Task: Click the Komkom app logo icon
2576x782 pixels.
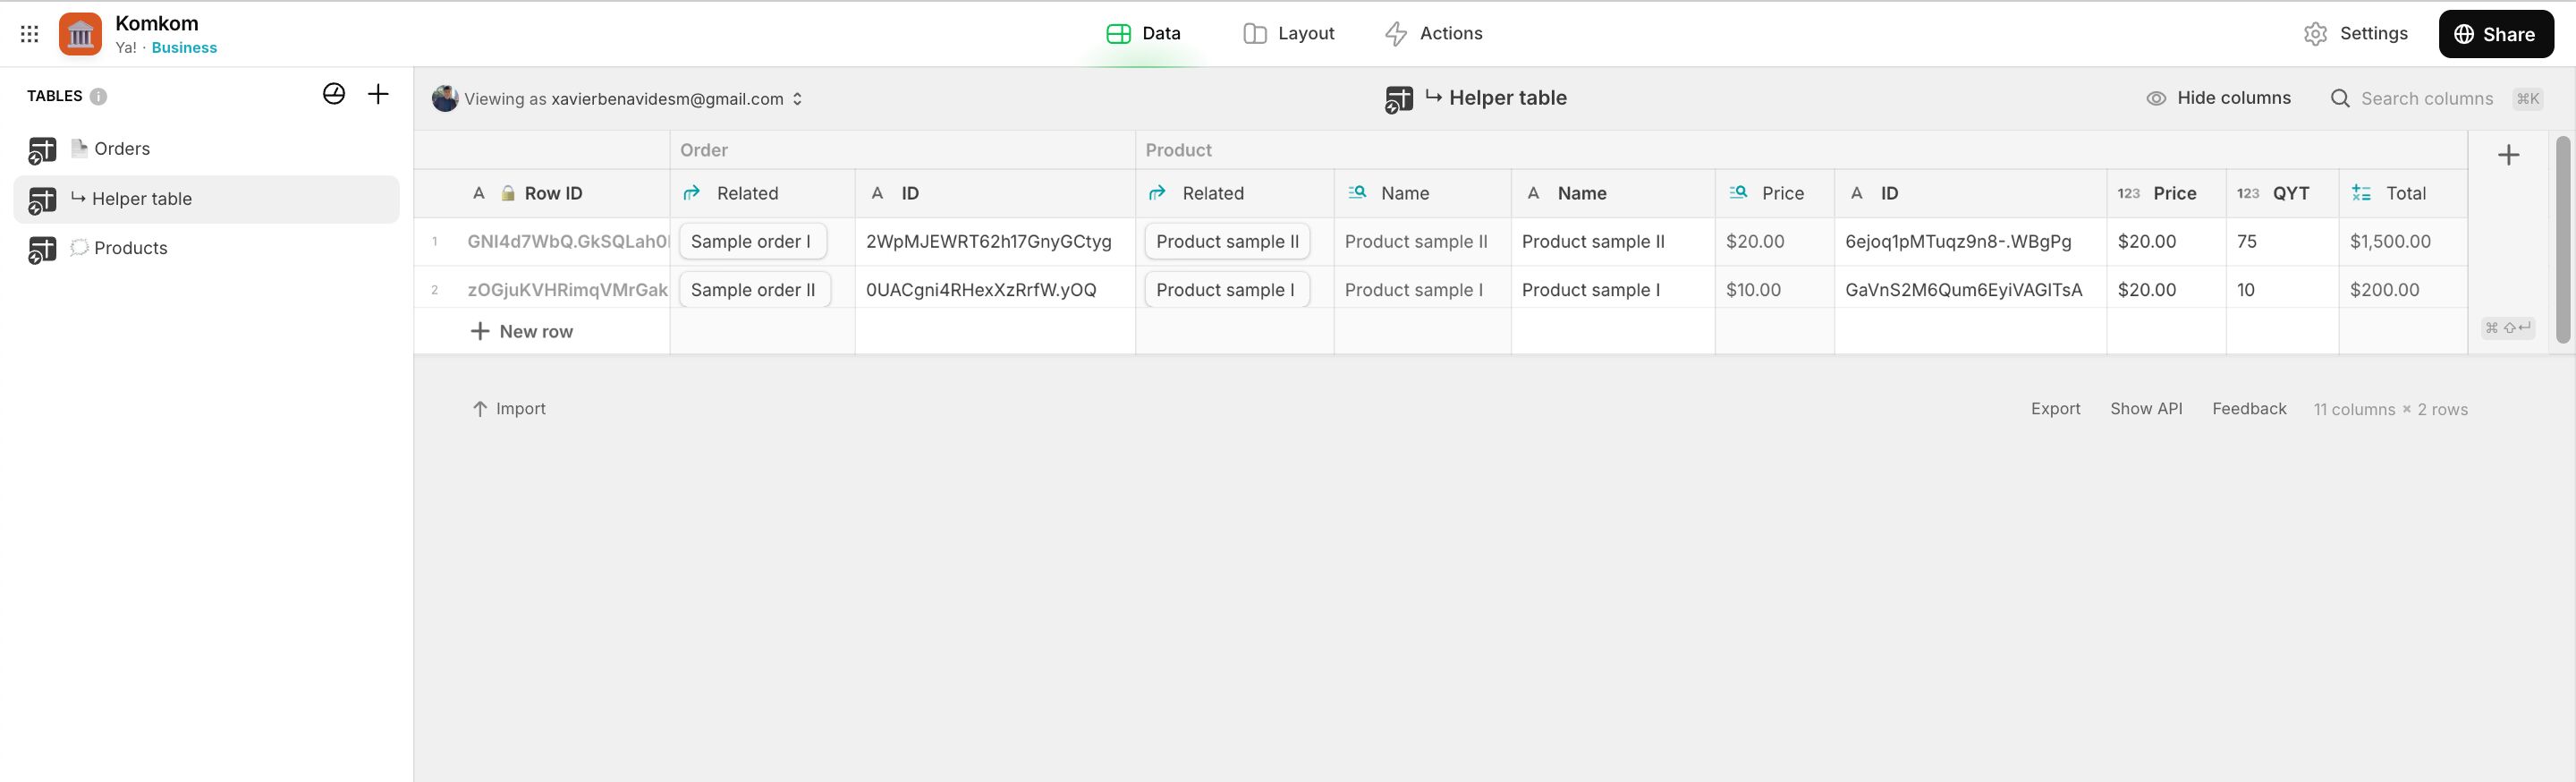Action: 80,34
